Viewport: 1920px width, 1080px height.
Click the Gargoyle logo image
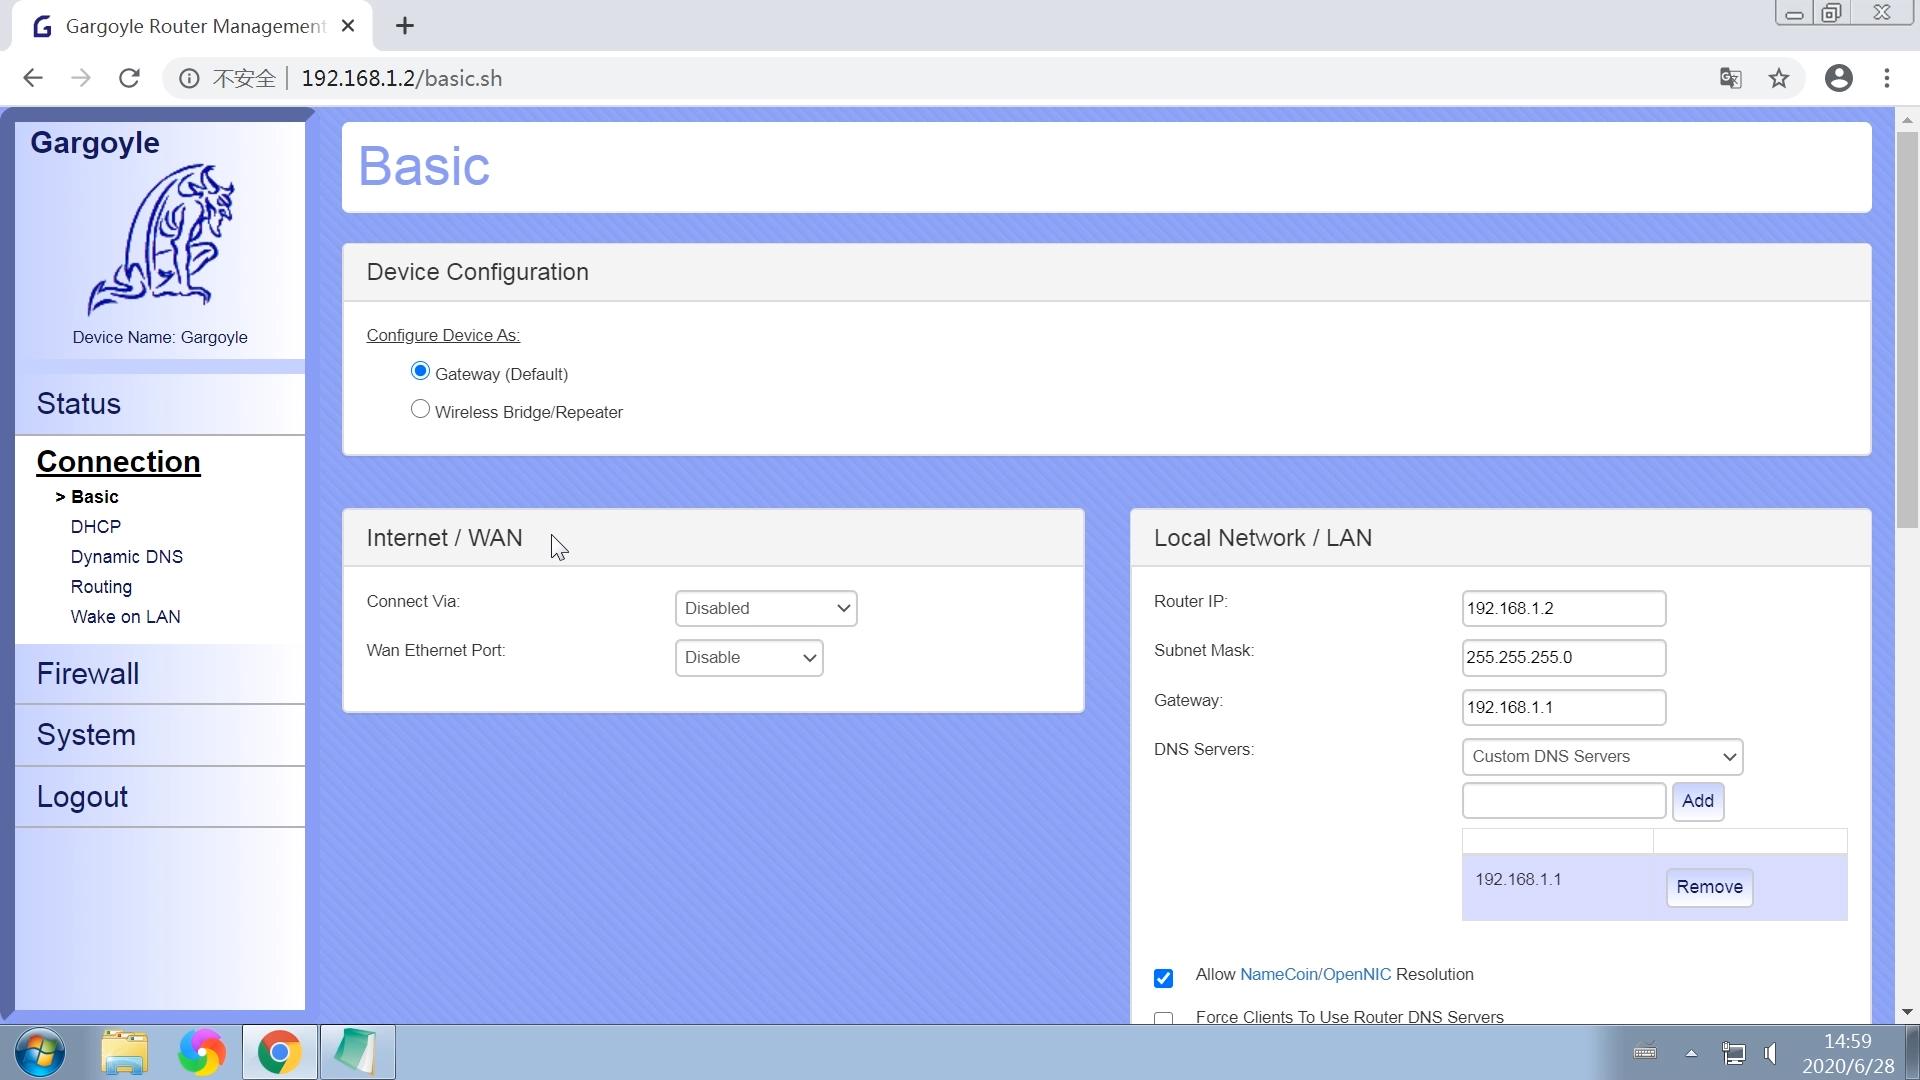[160, 238]
